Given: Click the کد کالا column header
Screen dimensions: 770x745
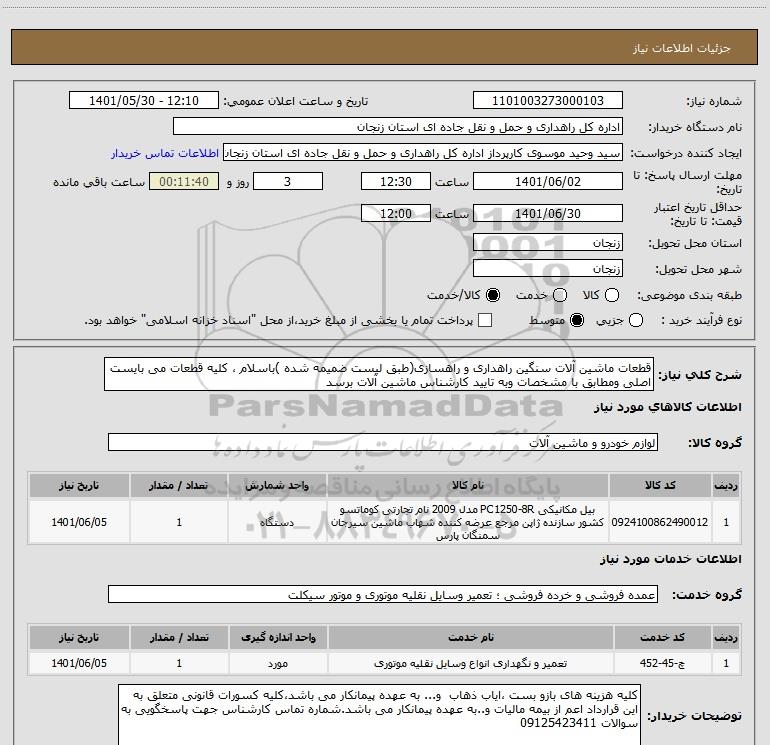Looking at the screenshot, I should 660,485.
